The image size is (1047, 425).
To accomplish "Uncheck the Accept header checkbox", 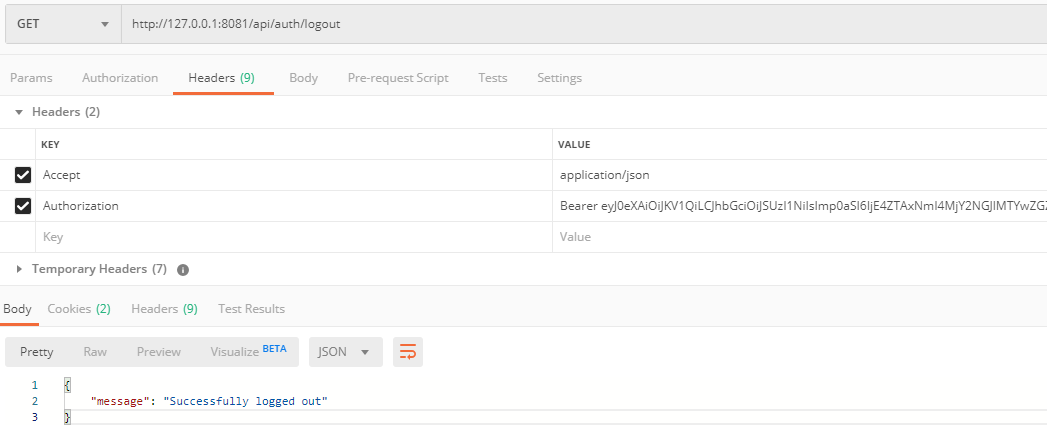I will pyautogui.click(x=23, y=175).
